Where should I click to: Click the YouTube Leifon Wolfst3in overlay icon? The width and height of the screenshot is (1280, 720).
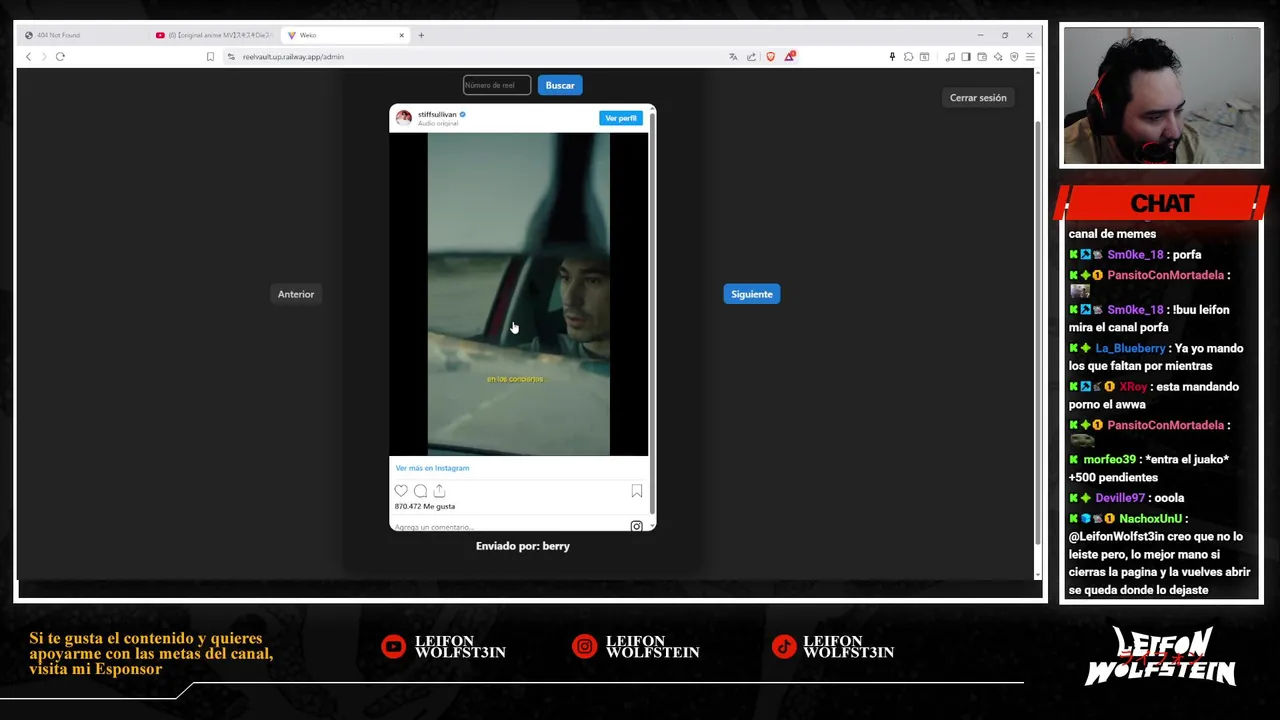394,647
